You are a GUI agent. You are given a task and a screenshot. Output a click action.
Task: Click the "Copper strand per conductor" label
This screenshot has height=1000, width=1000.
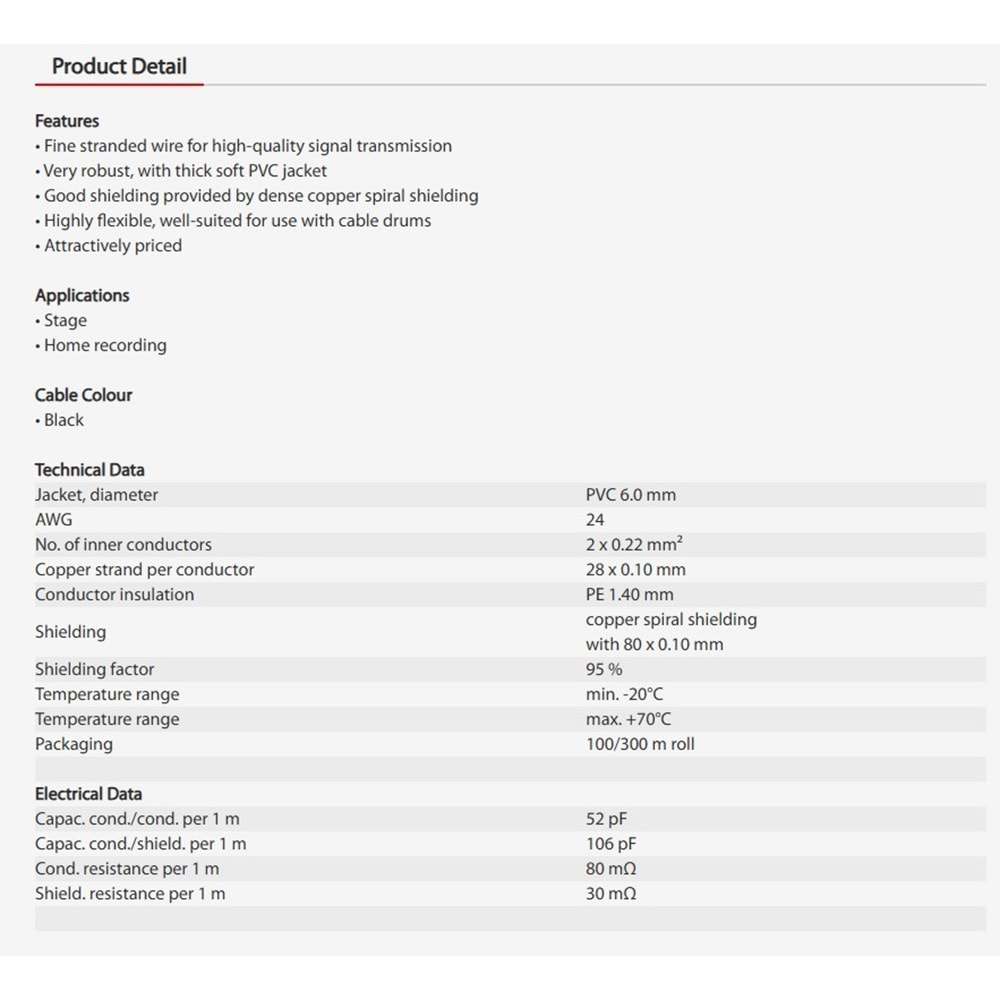point(145,570)
